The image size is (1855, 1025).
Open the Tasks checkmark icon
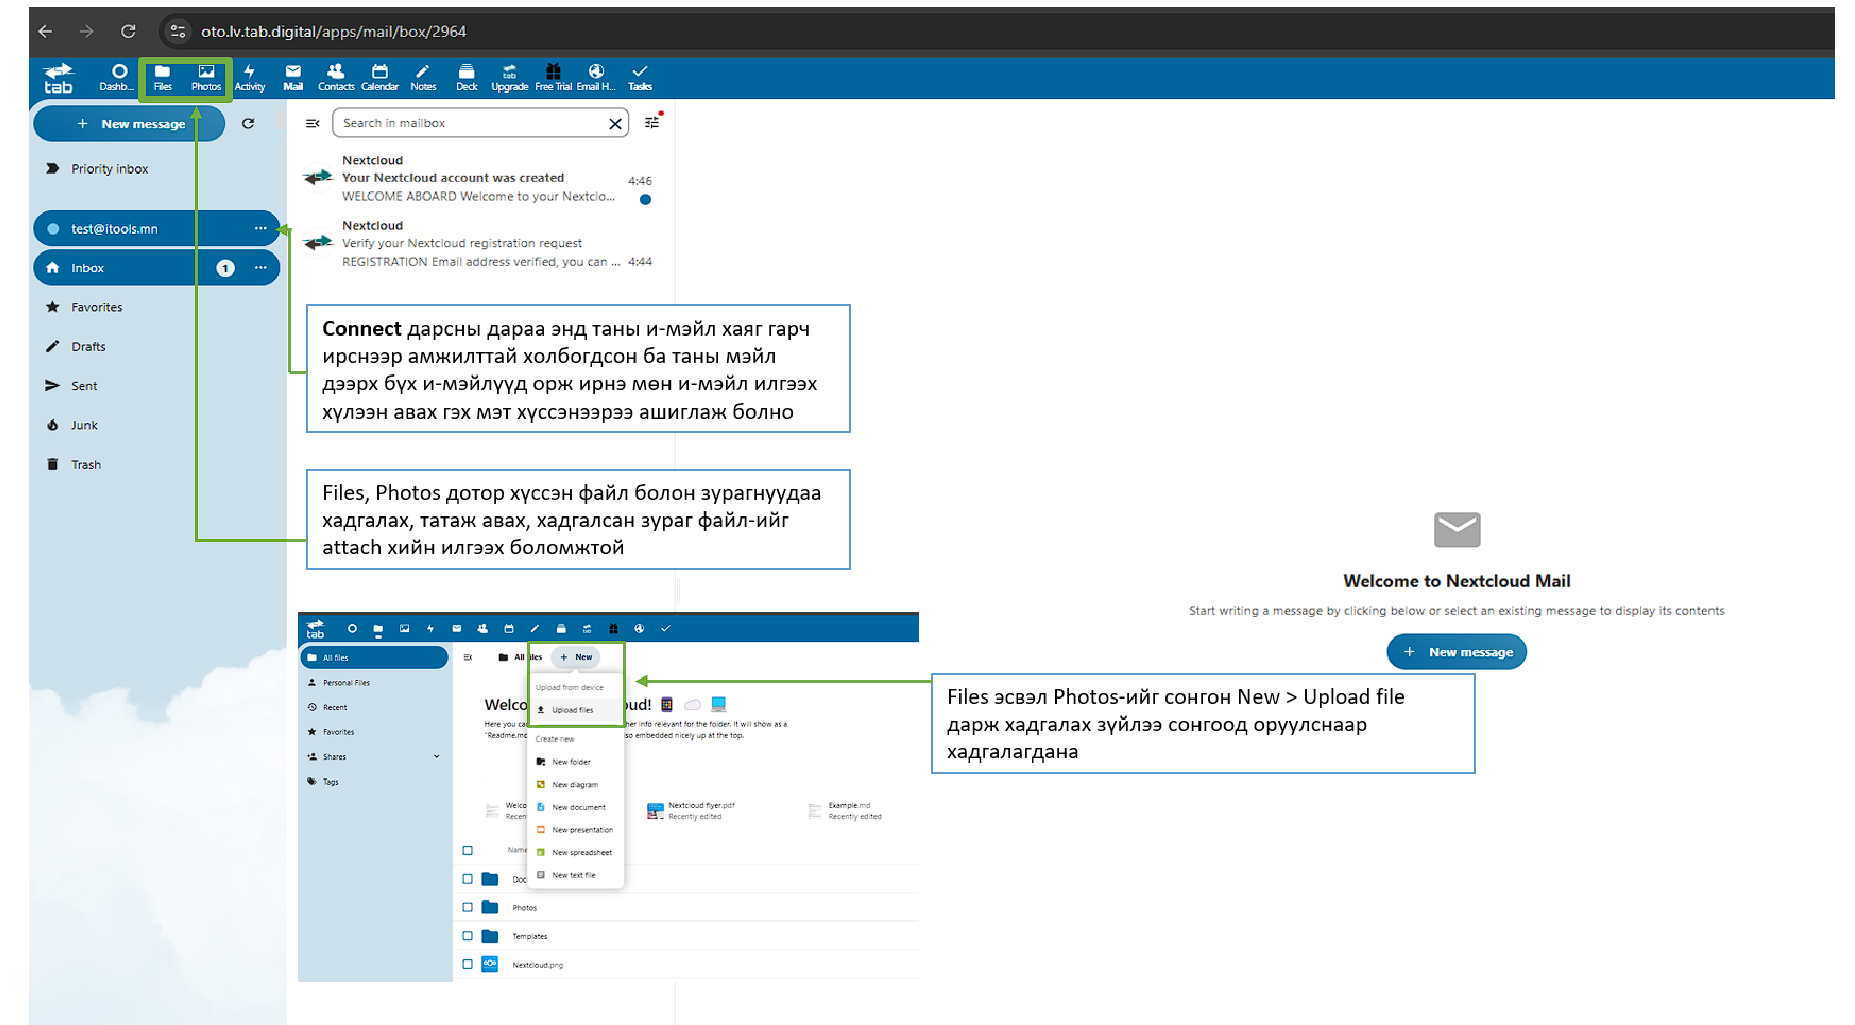click(x=640, y=77)
